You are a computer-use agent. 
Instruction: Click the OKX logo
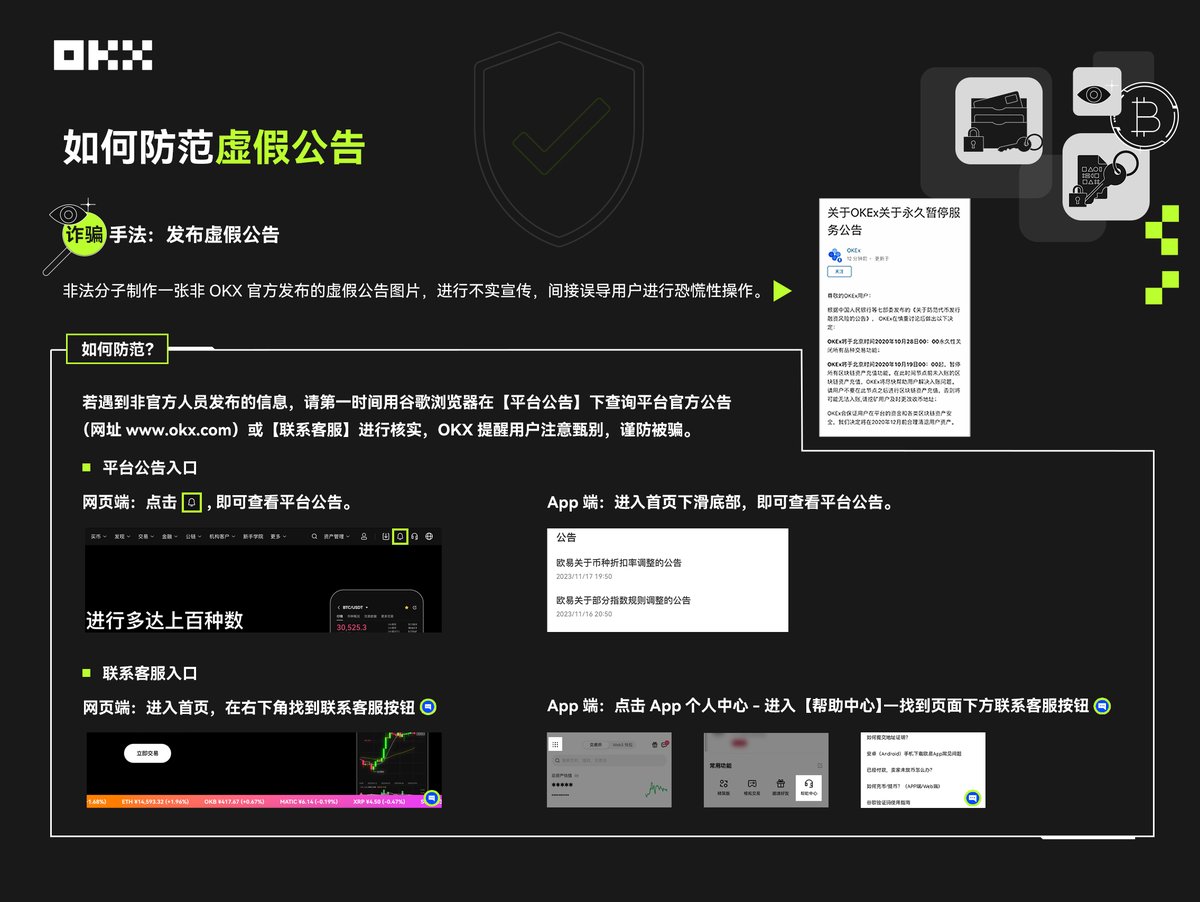pos(103,55)
